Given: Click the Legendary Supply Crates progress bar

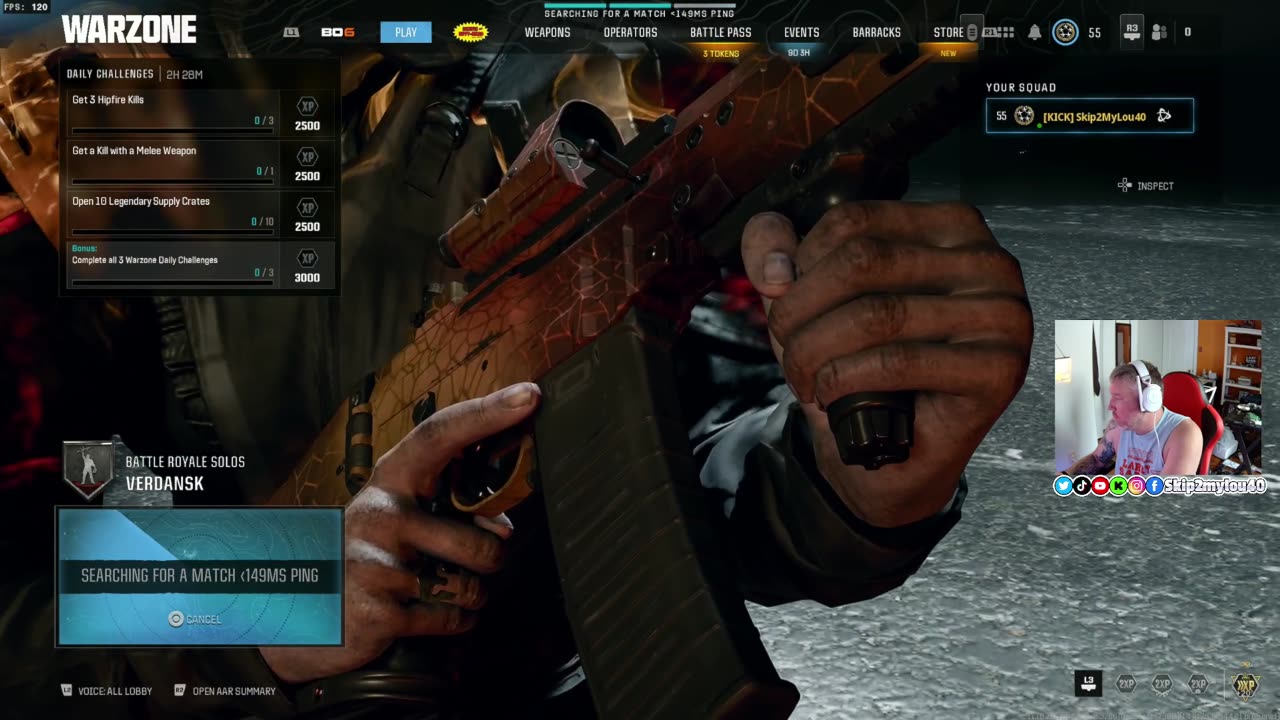Looking at the screenshot, I should [173, 232].
